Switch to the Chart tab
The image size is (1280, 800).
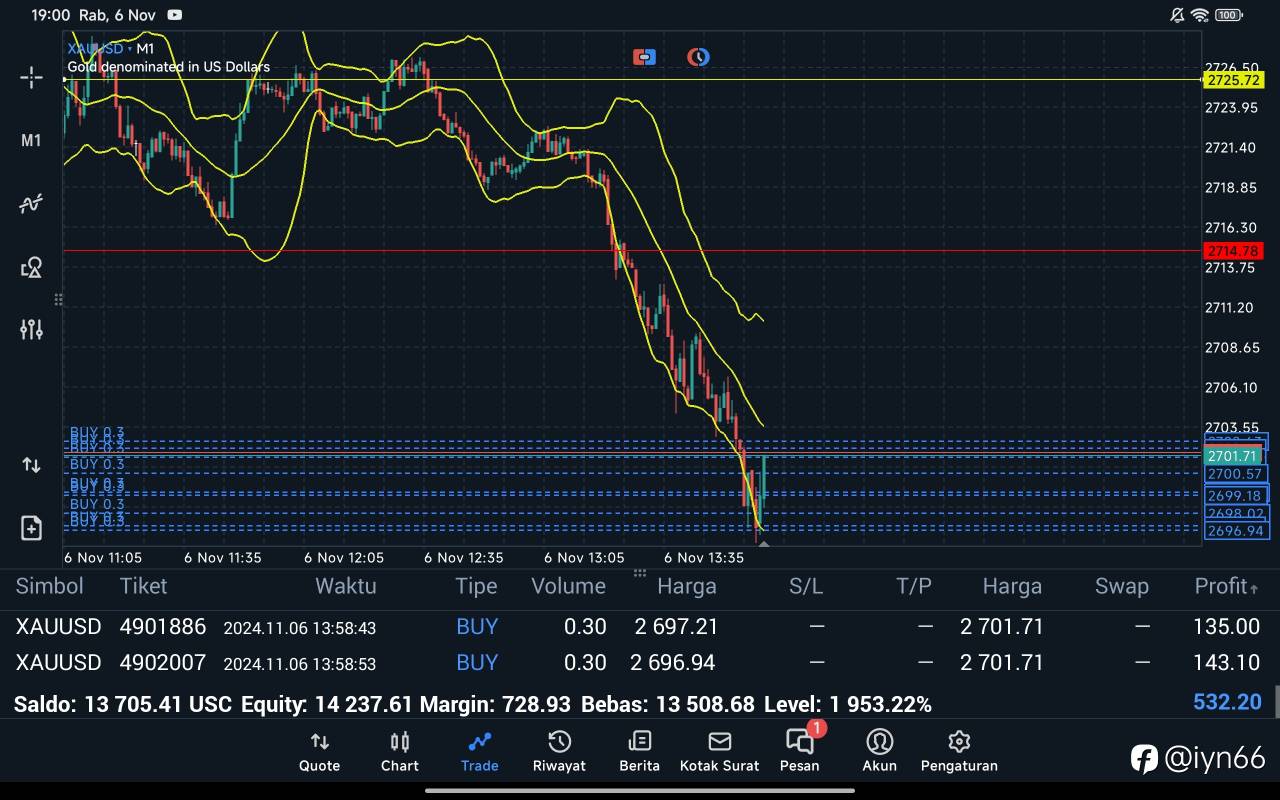[399, 751]
